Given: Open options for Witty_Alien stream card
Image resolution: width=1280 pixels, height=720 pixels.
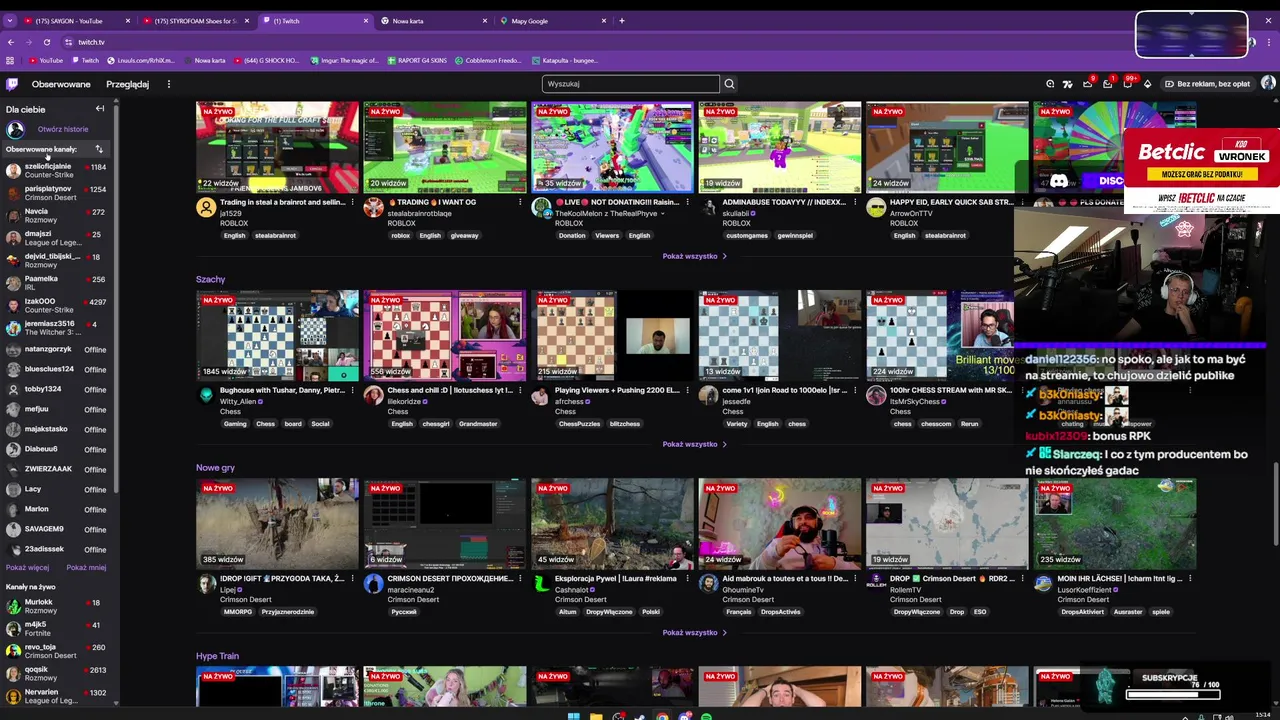Looking at the screenshot, I should tap(352, 390).
